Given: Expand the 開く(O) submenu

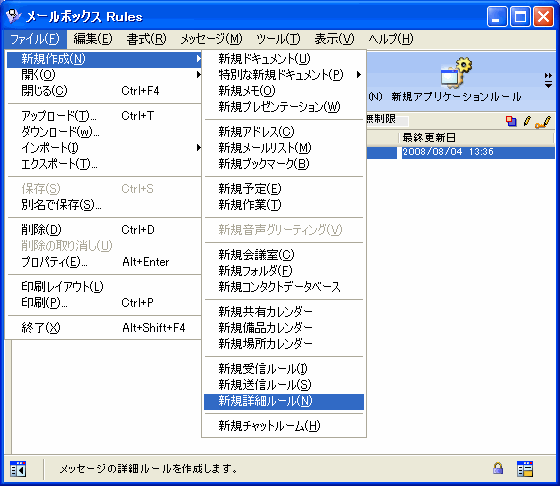Looking at the screenshot, I should click(104, 75).
